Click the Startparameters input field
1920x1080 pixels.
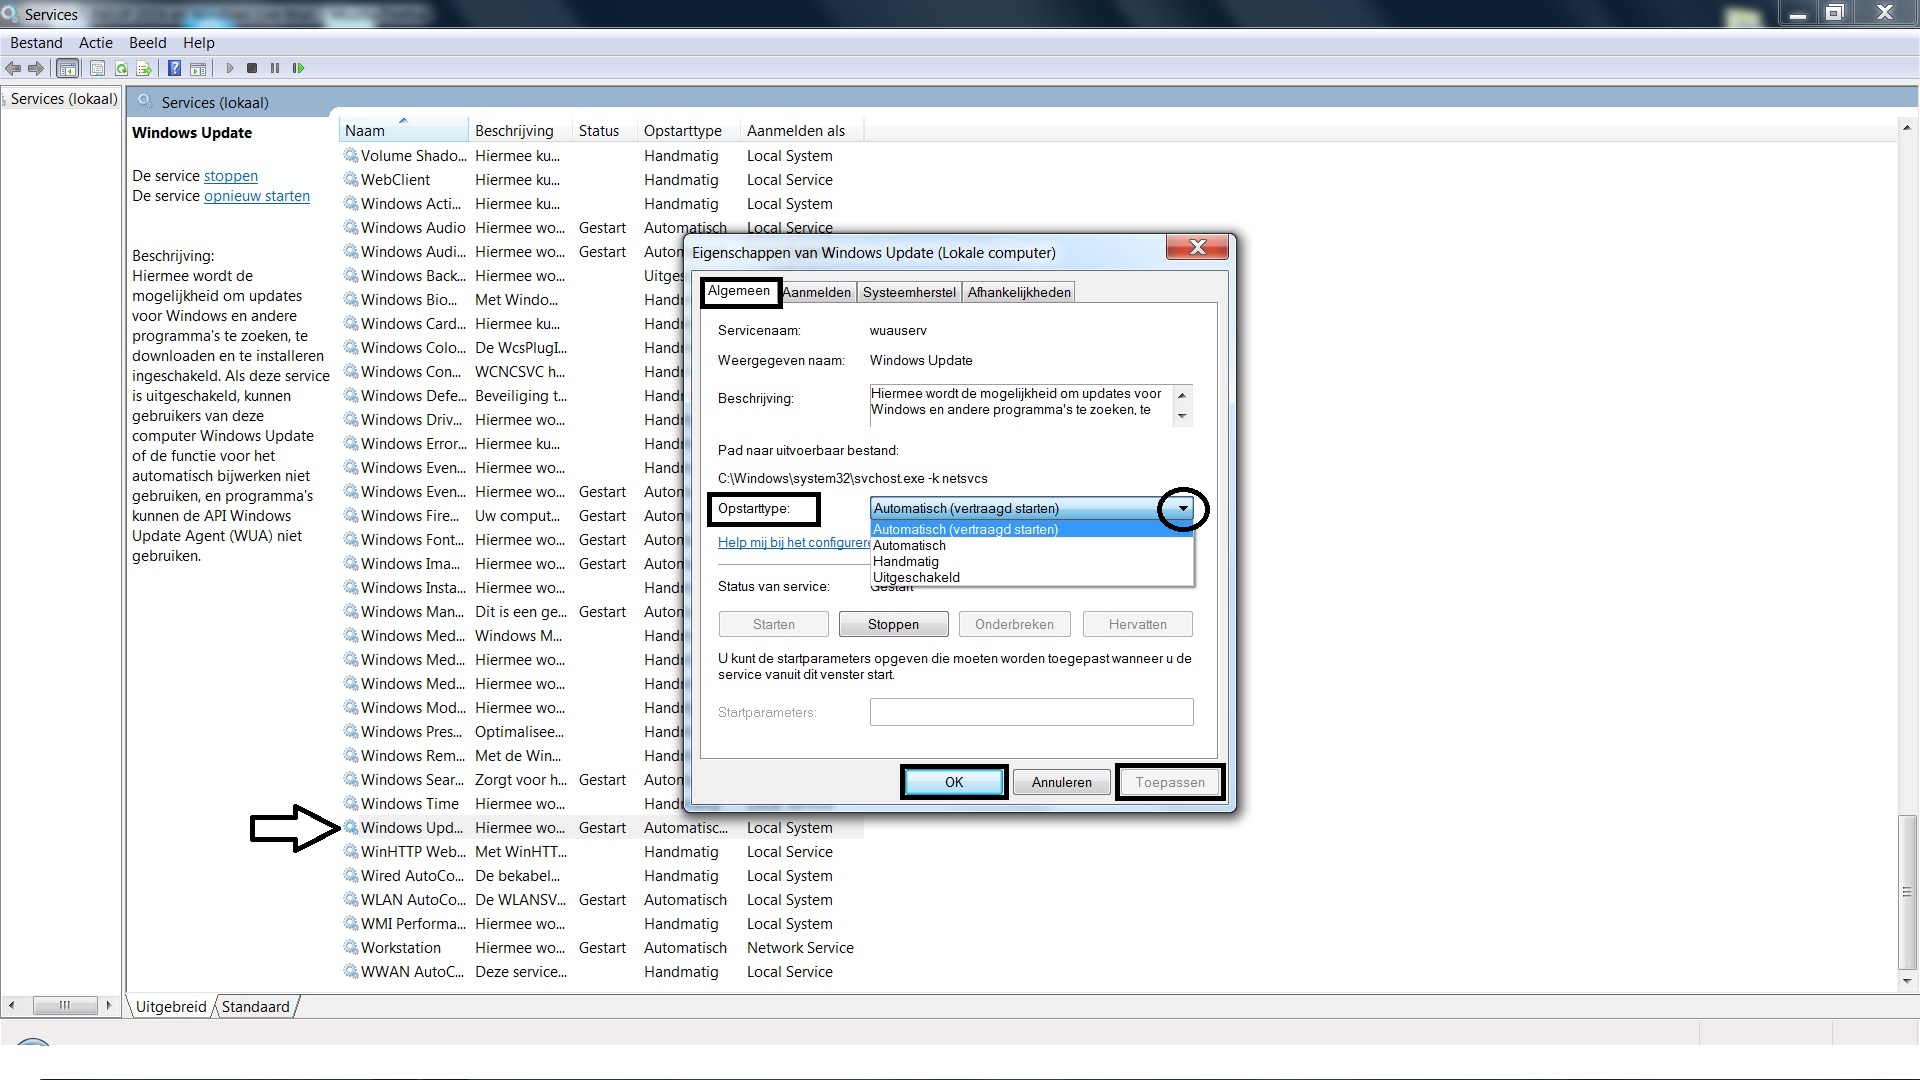[1031, 712]
